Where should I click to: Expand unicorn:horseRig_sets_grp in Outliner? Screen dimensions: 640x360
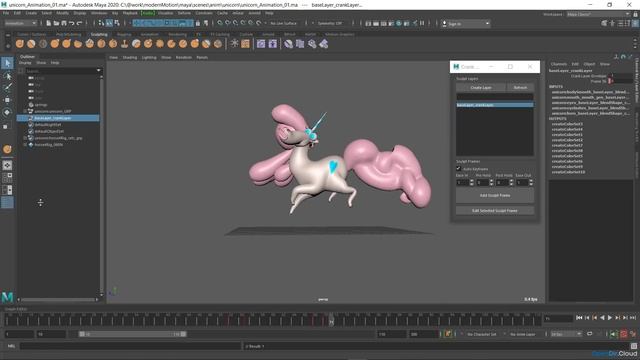coord(25,138)
